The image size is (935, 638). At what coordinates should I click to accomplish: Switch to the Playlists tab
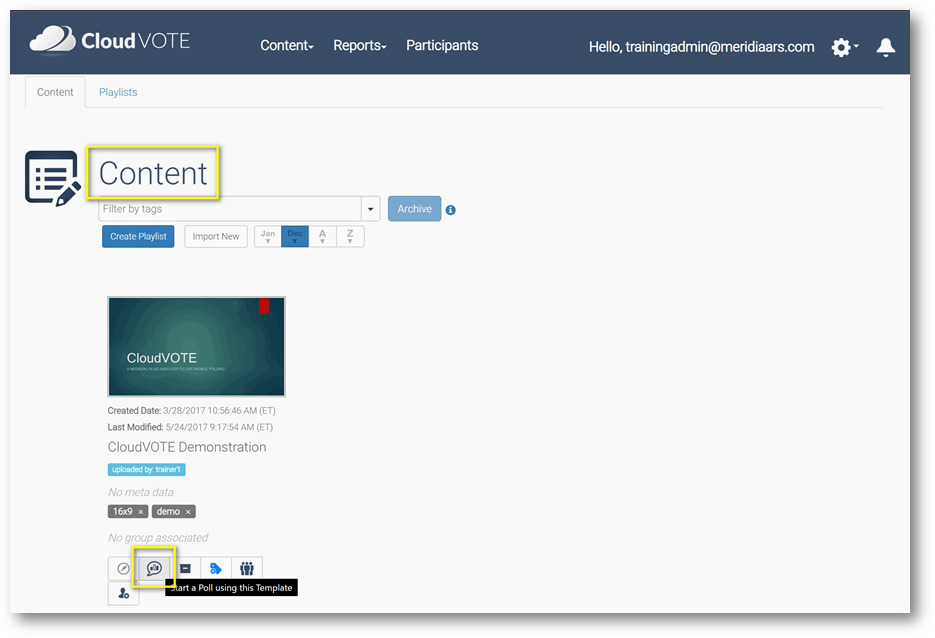point(118,92)
